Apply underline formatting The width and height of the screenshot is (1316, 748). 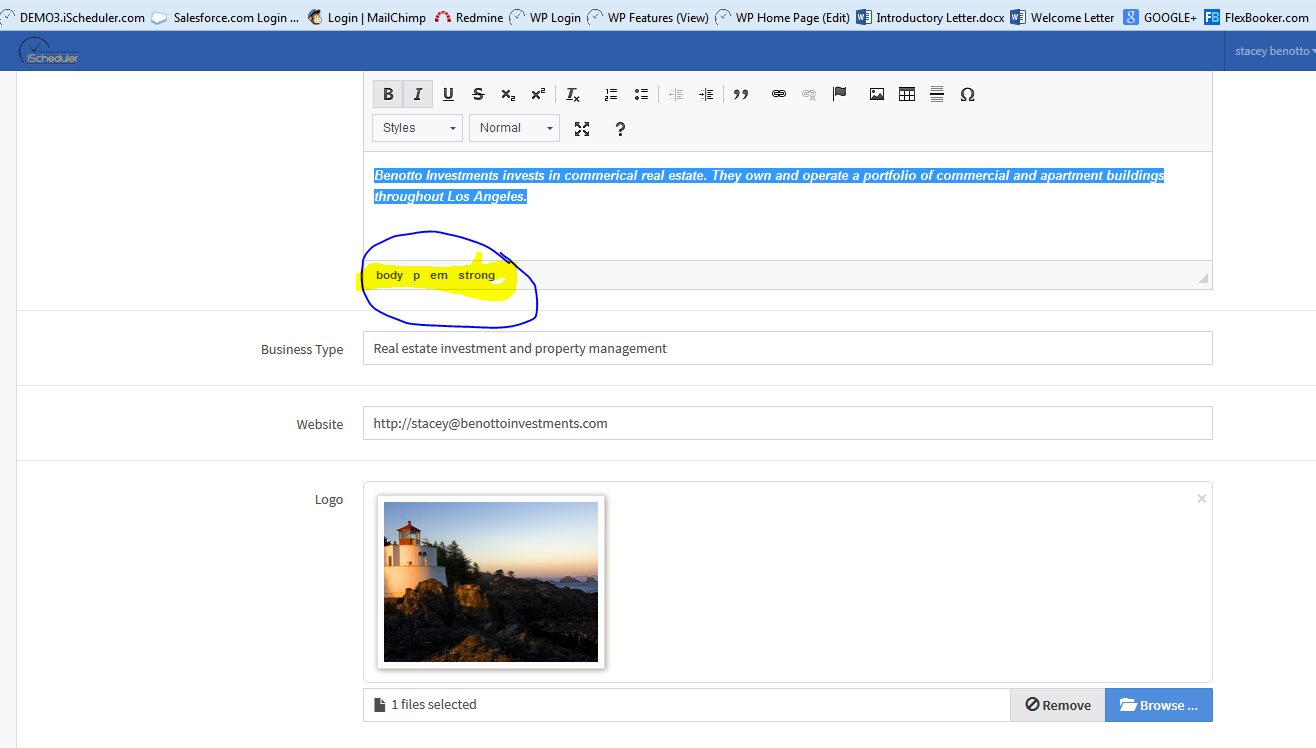[x=448, y=94]
